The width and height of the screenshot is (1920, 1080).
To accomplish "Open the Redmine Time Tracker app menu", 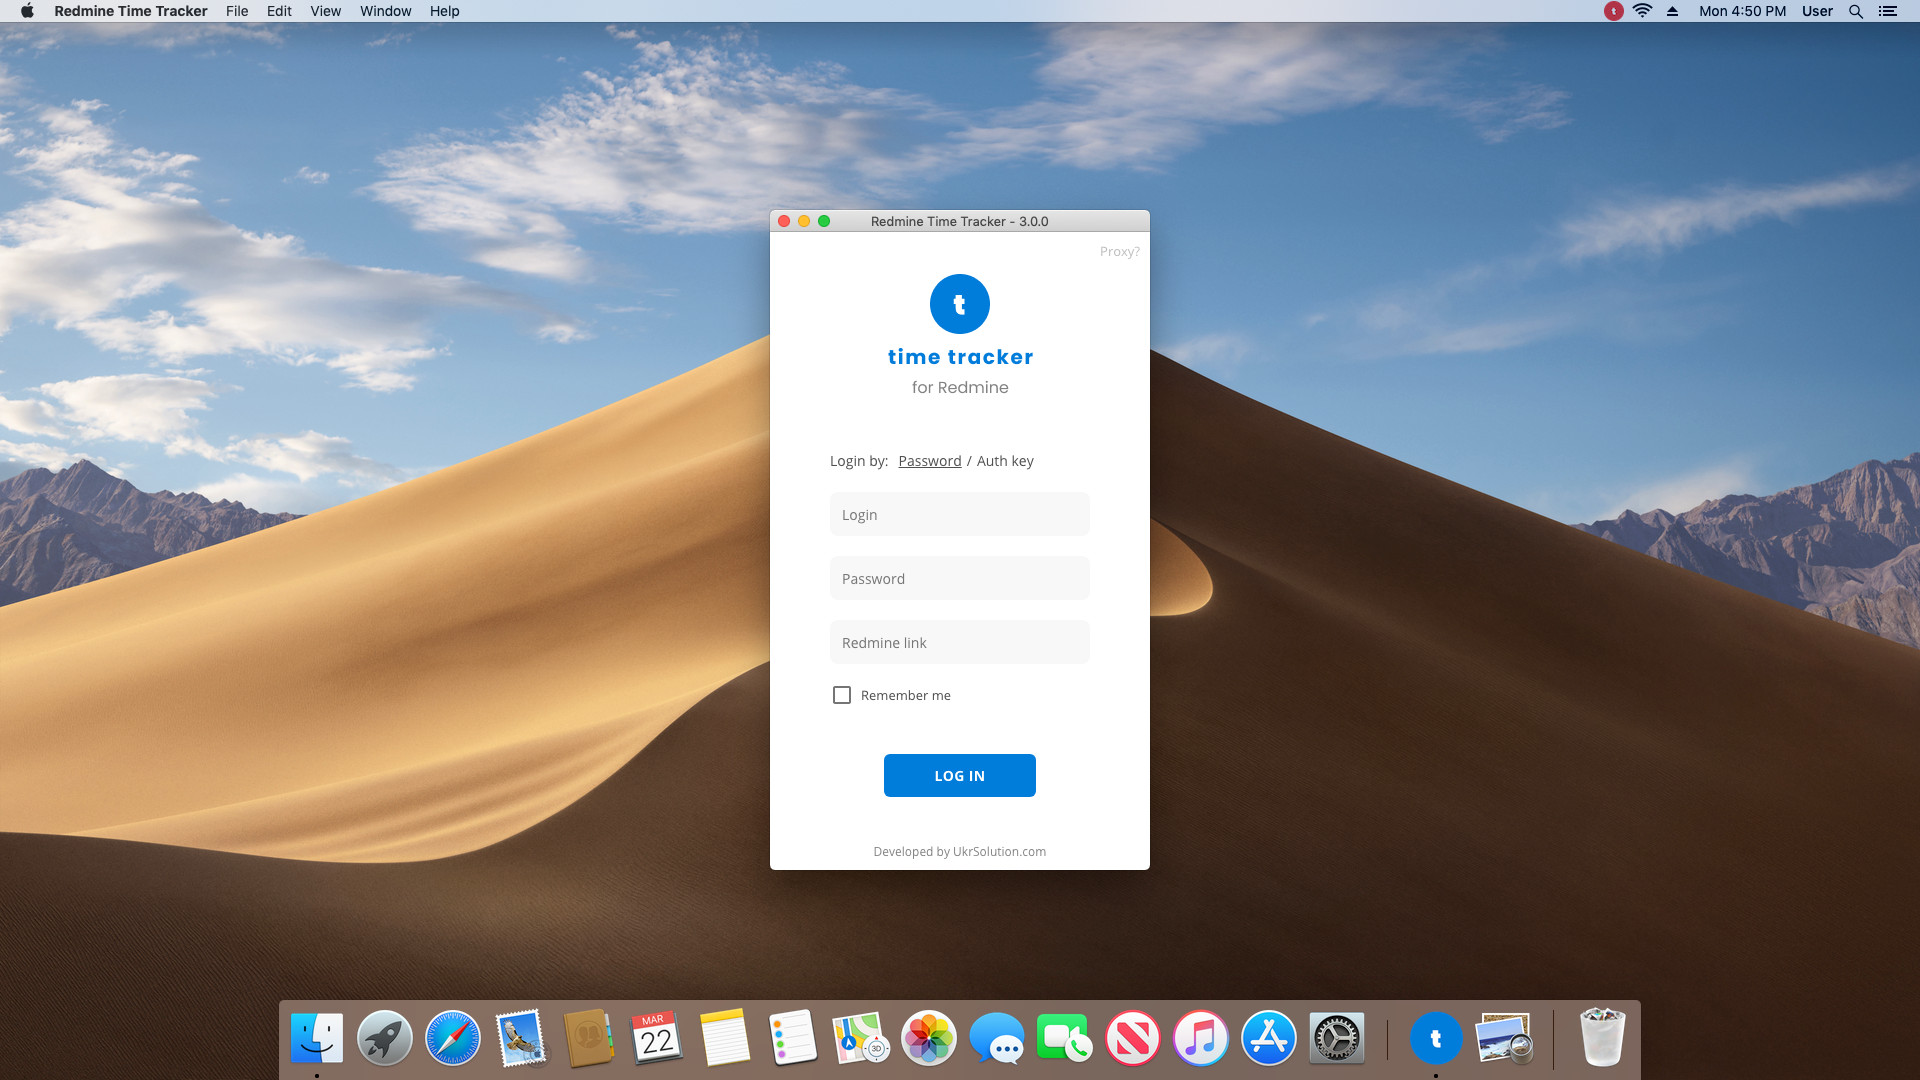I will click(x=131, y=11).
